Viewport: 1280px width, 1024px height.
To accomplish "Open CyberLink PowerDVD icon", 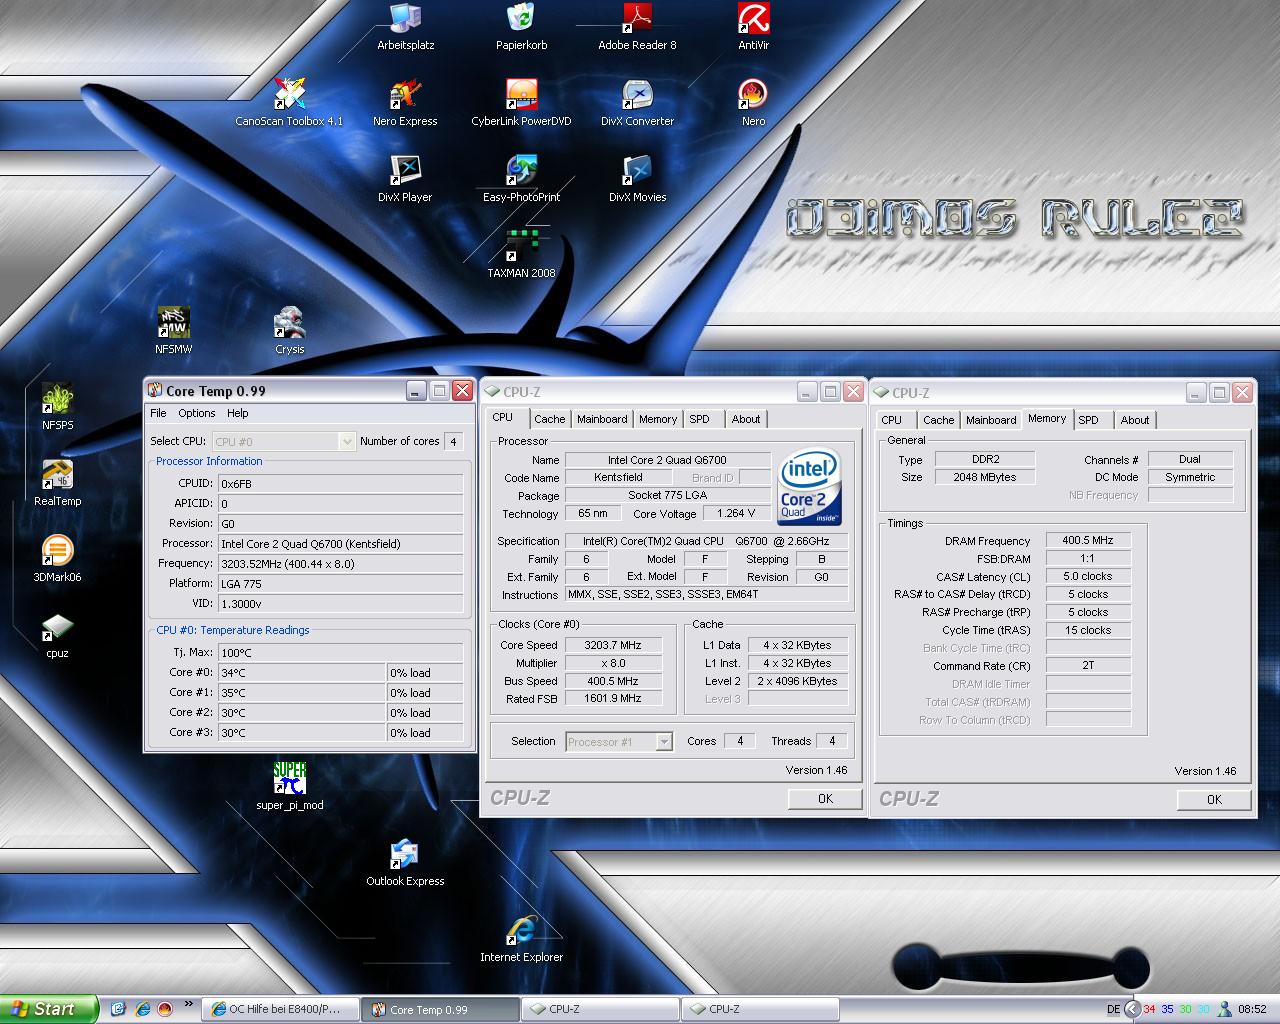I will [x=521, y=103].
